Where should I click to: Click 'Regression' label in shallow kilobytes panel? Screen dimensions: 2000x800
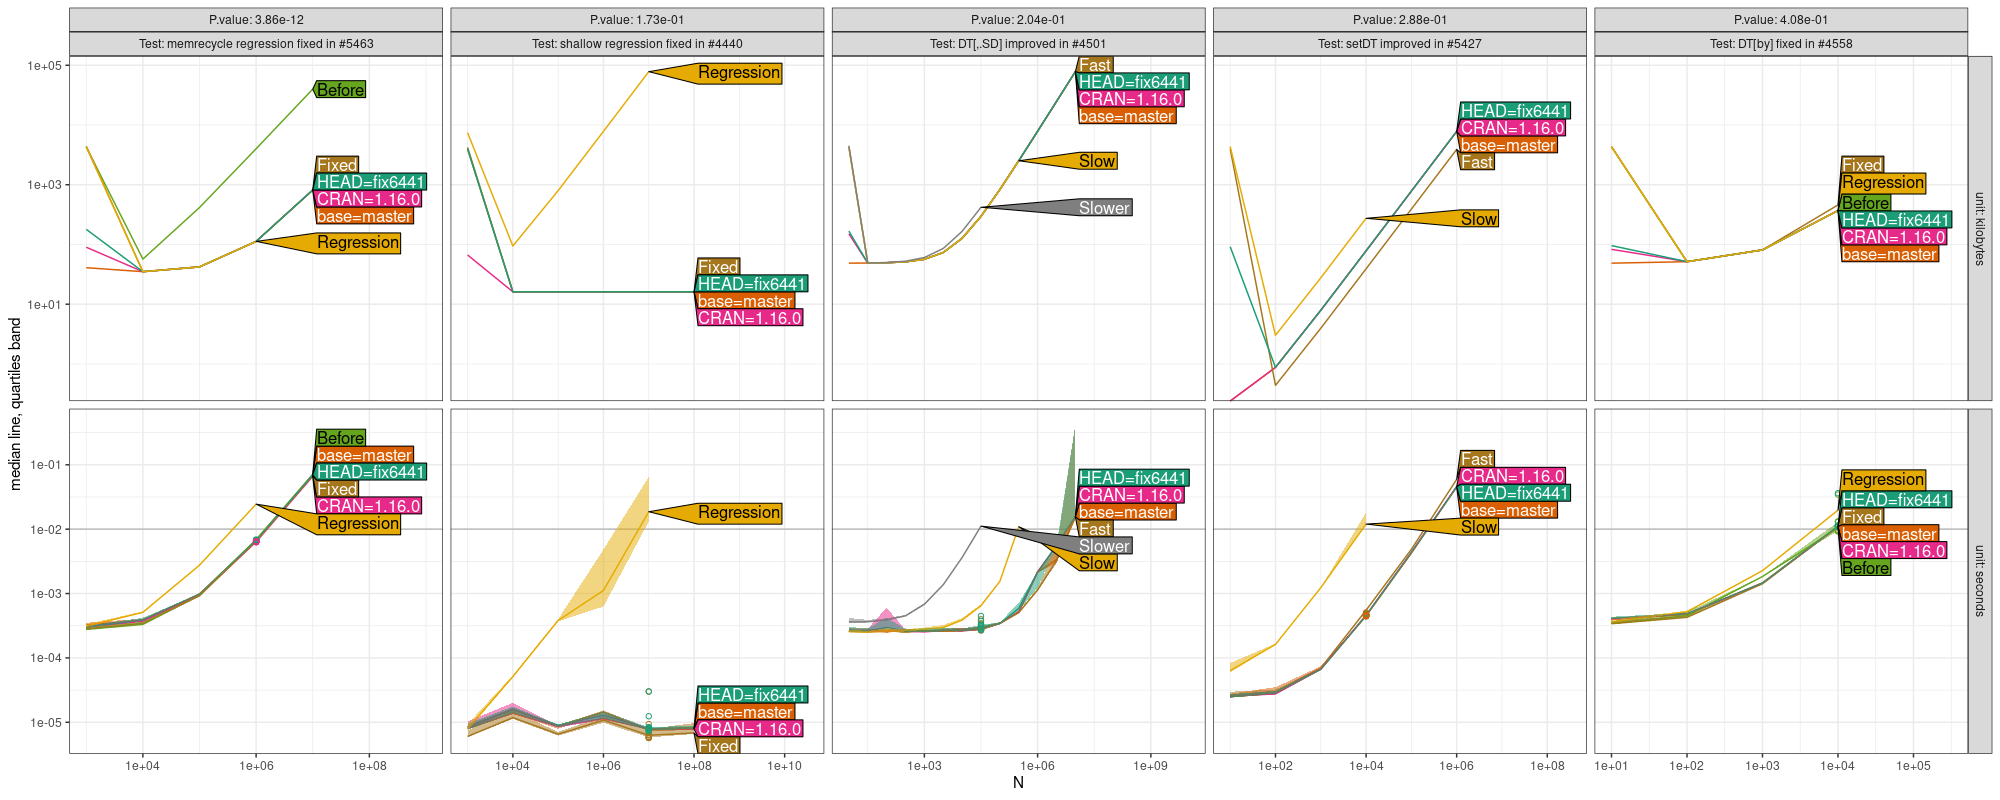[x=739, y=73]
